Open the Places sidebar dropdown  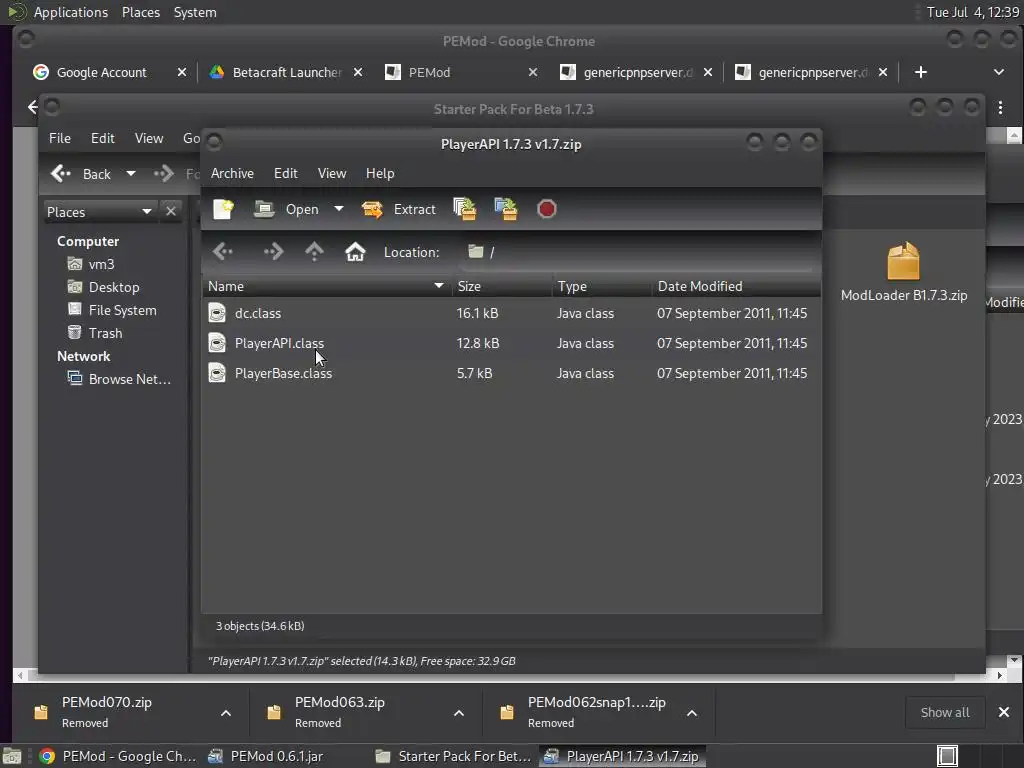[x=100, y=212]
